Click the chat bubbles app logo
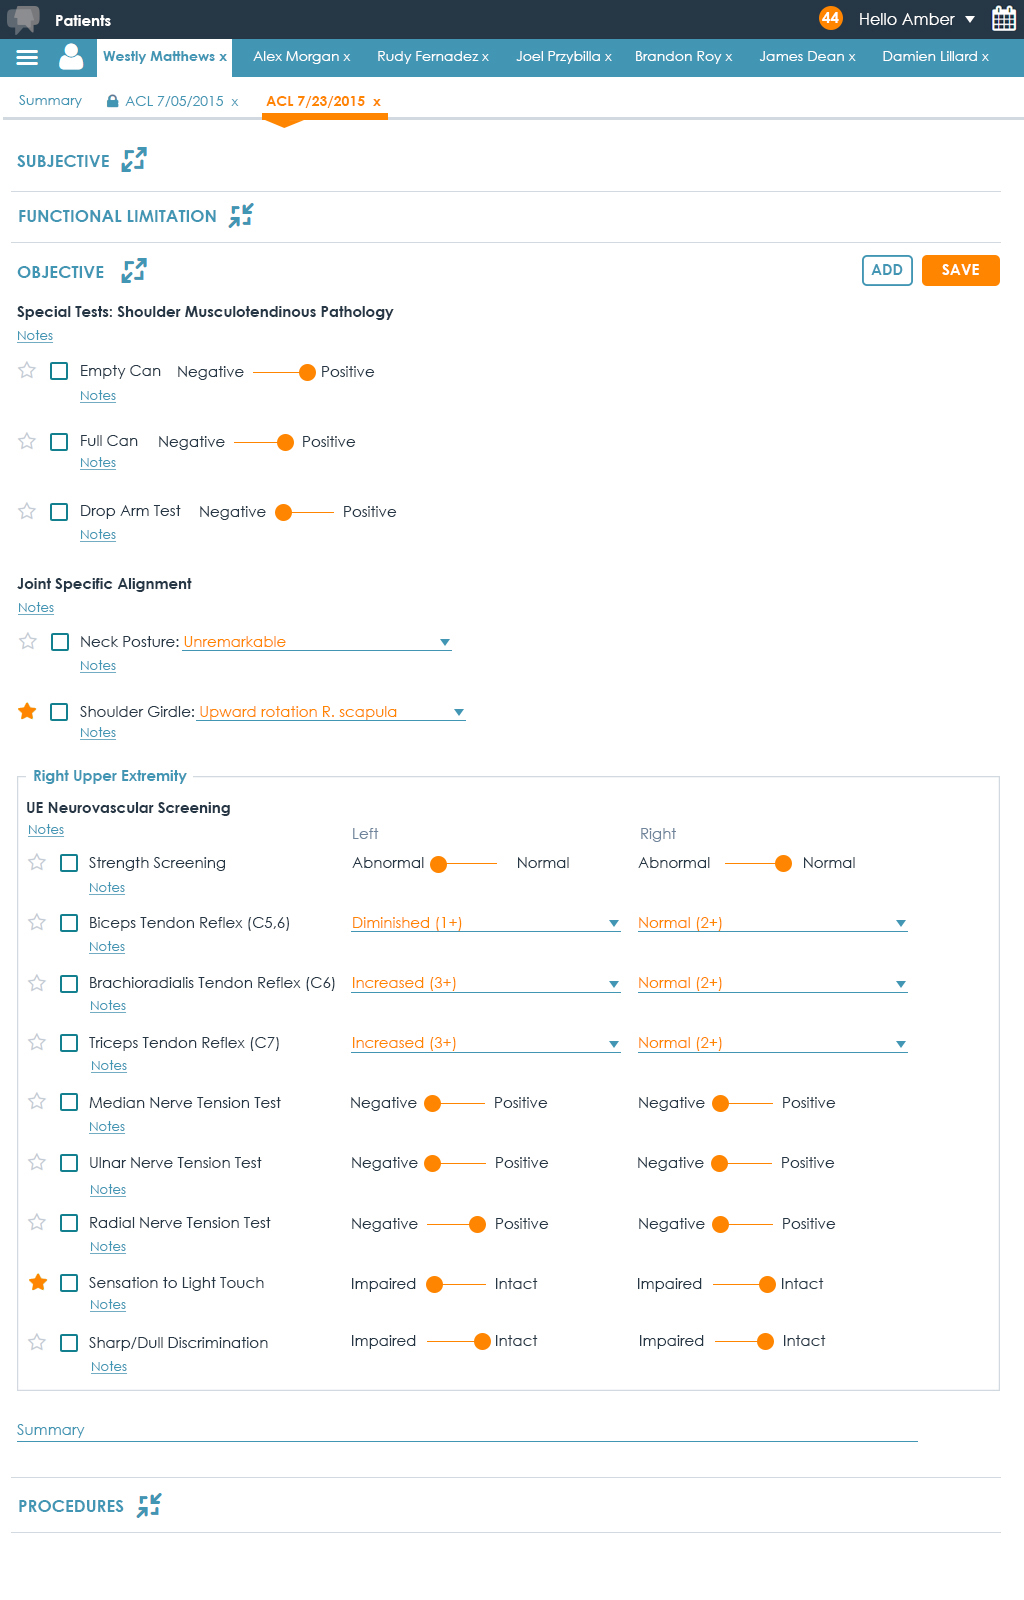The image size is (1024, 1600). (23, 19)
